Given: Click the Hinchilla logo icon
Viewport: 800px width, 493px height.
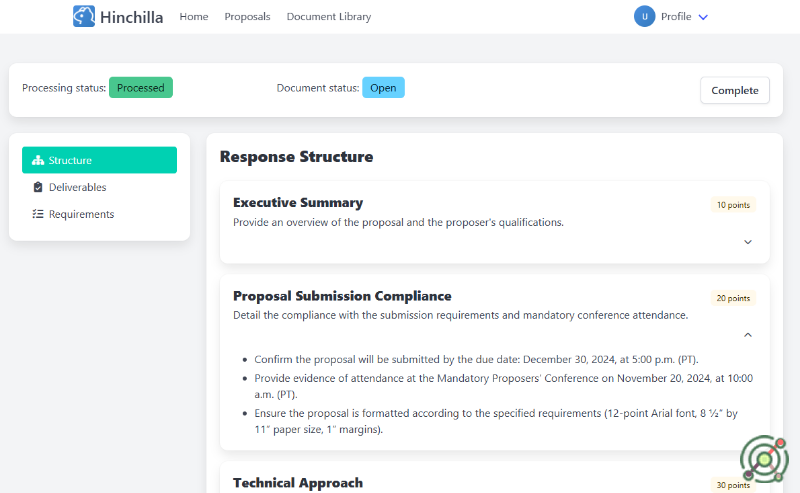Looking at the screenshot, I should click(x=84, y=16).
